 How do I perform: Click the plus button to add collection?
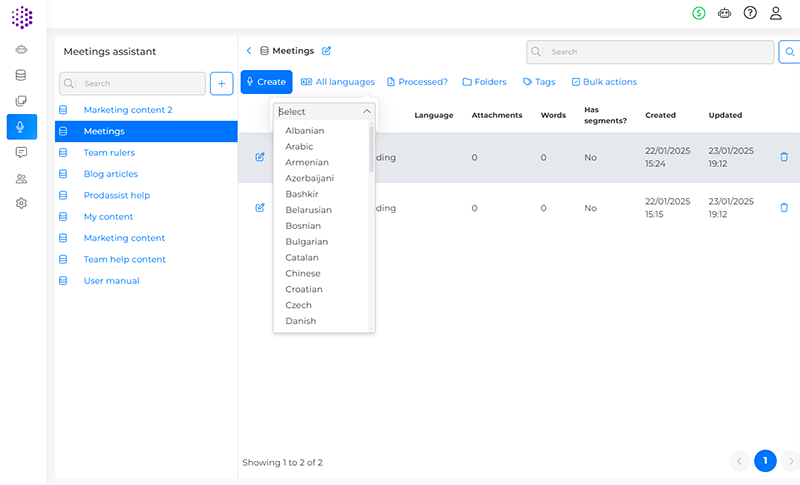pos(221,83)
